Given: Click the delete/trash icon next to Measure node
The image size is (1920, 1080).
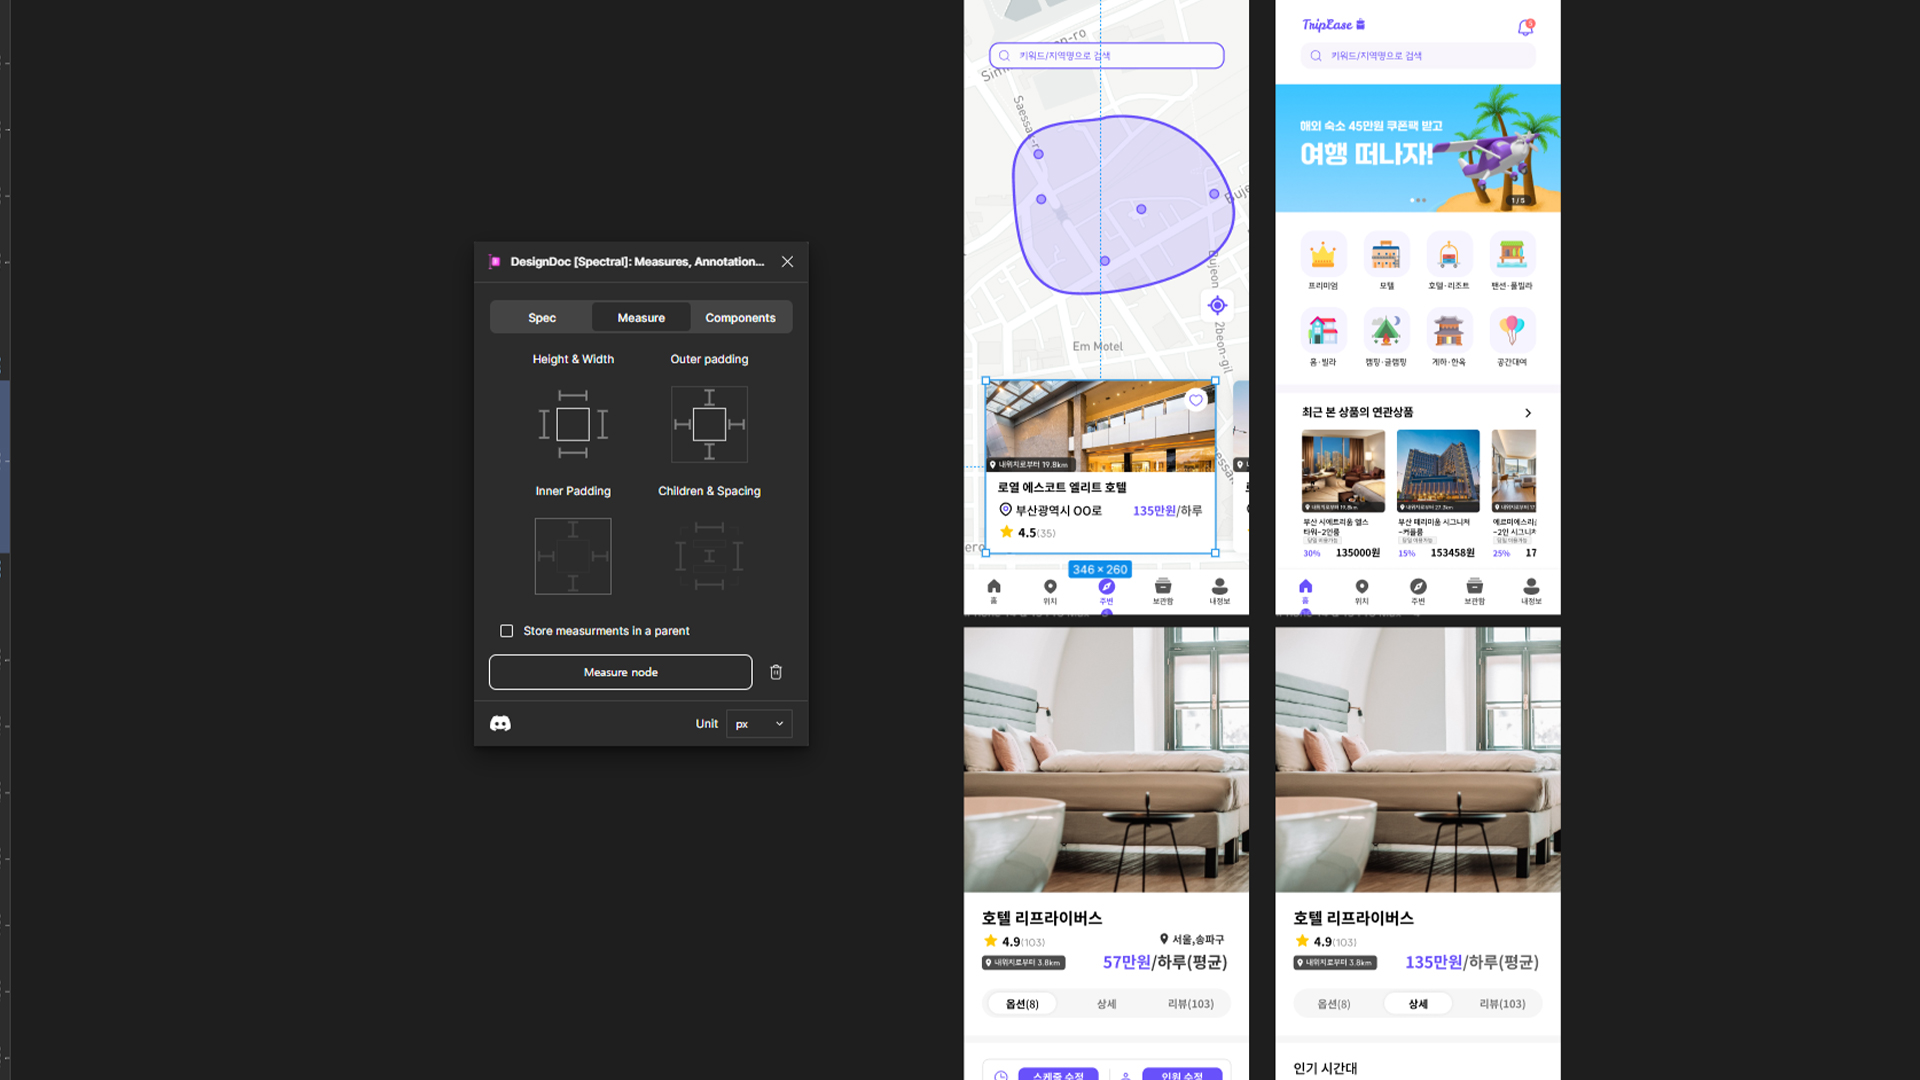Looking at the screenshot, I should coord(777,671).
